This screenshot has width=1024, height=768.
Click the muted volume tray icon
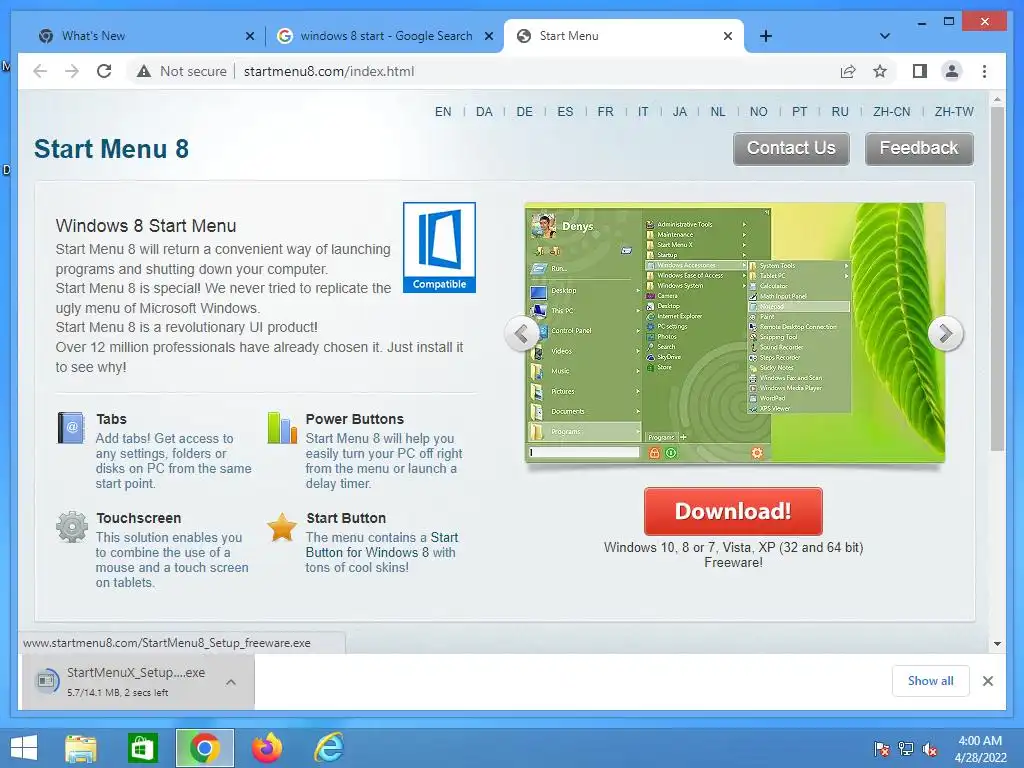click(x=930, y=749)
